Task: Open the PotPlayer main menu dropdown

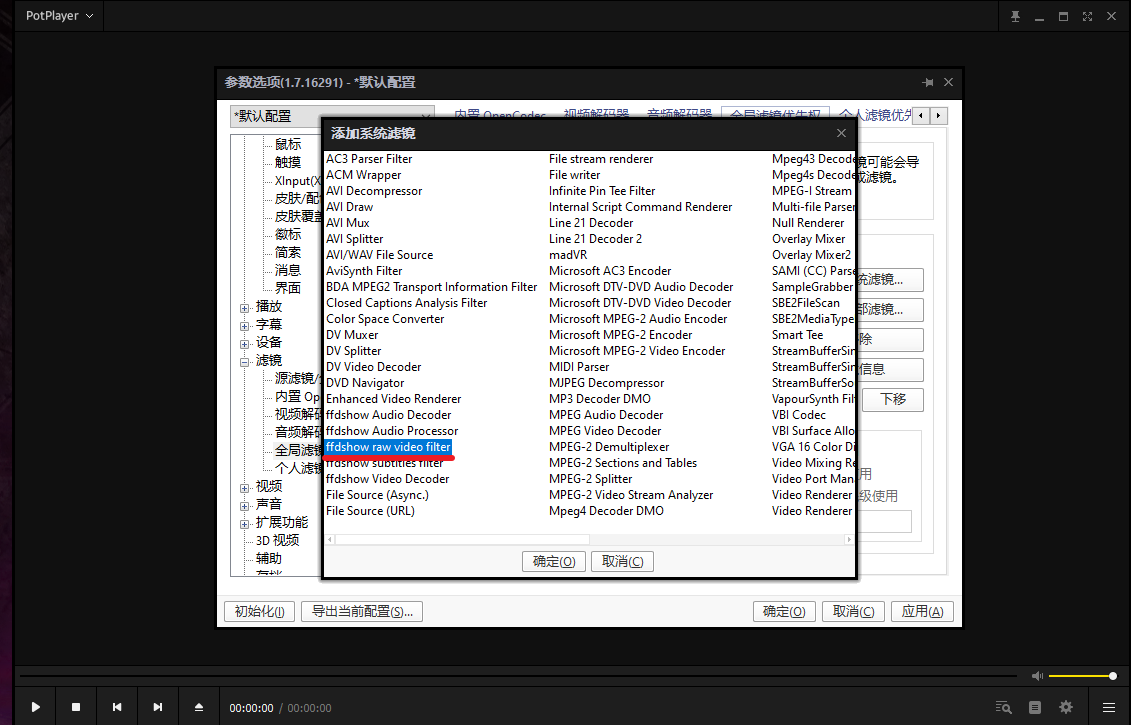Action: coord(60,16)
